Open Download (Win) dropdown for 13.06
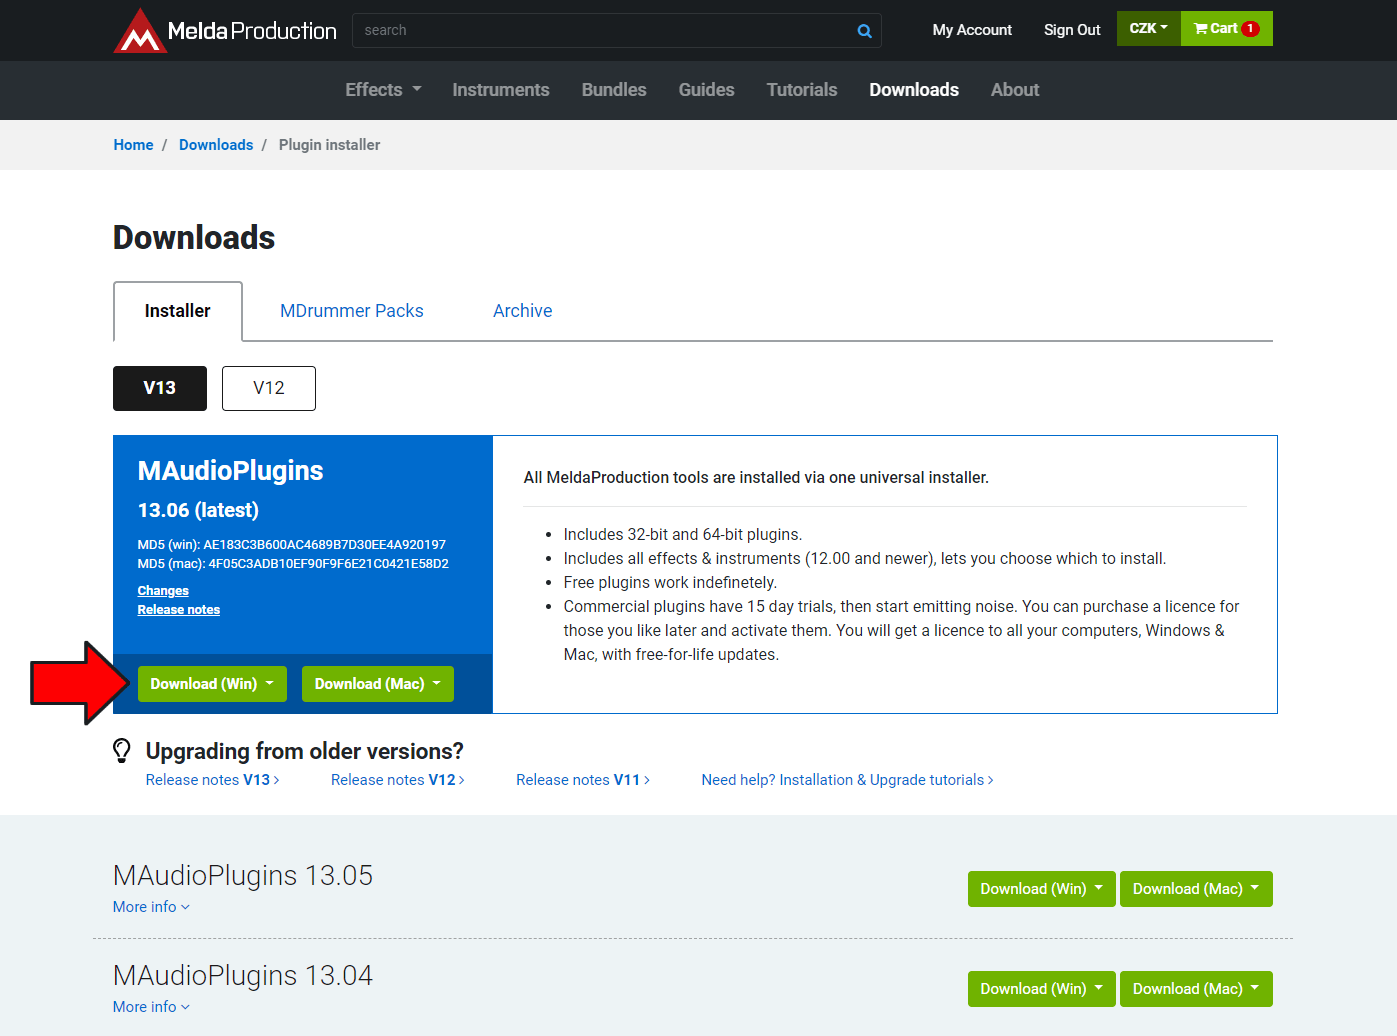Image resolution: width=1397 pixels, height=1036 pixels. pos(212,684)
